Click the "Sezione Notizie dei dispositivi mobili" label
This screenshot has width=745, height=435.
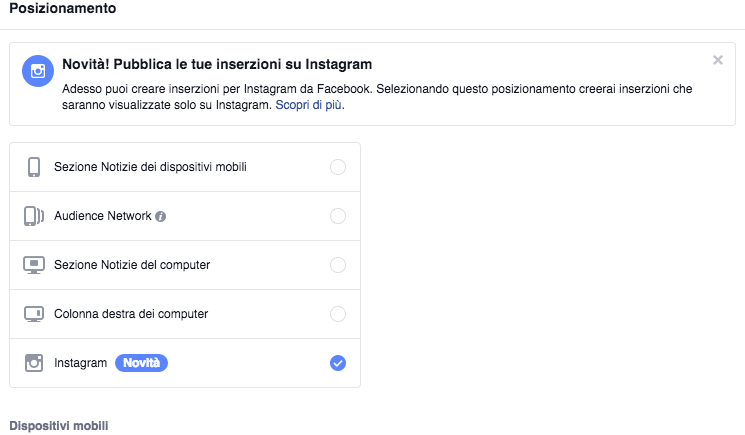(x=150, y=167)
